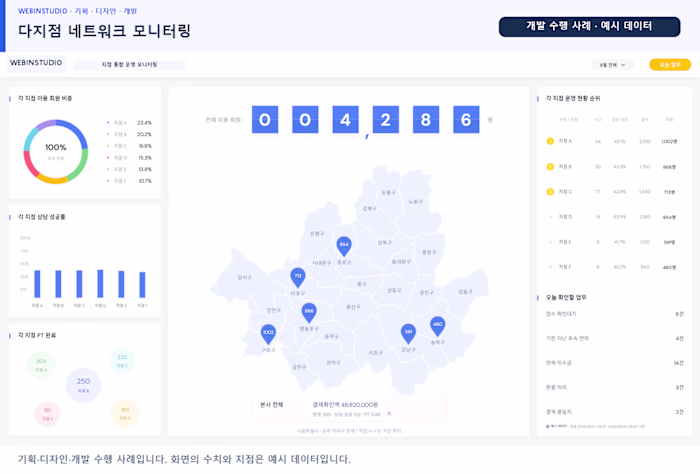Click the 오늘 확인할 업무 heading
Image resolution: width=700 pixels, height=474 pixels.
pos(566,297)
